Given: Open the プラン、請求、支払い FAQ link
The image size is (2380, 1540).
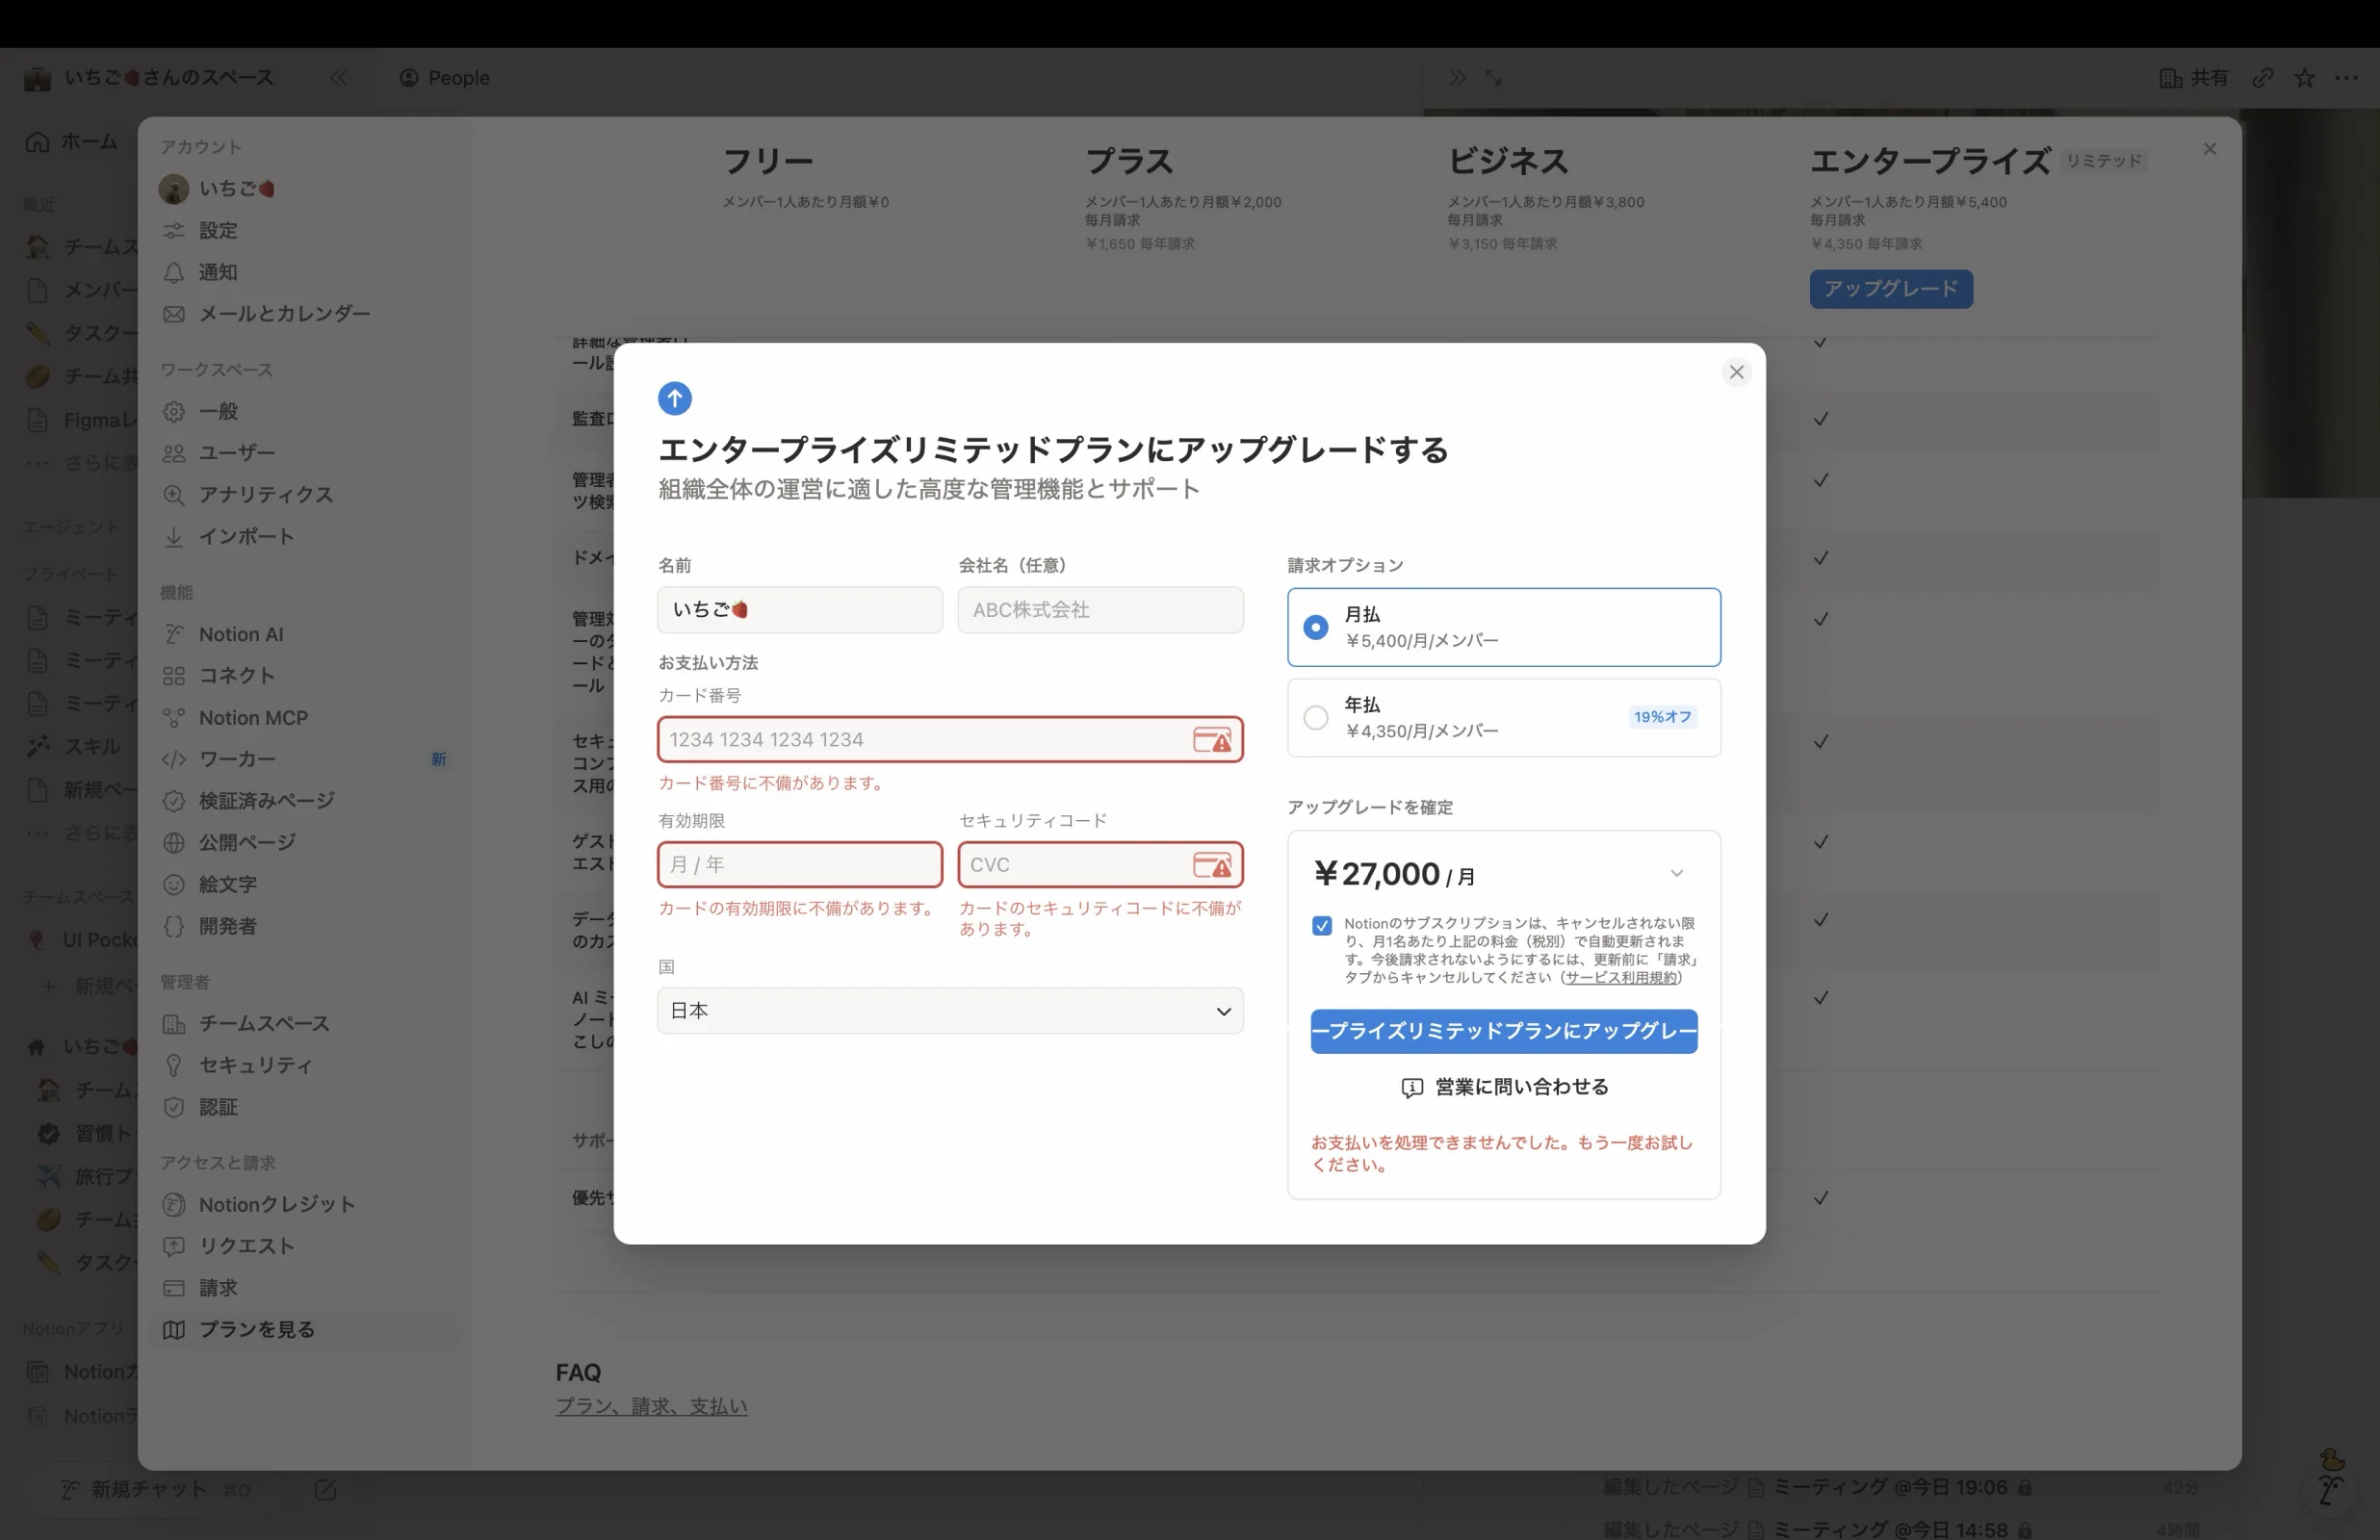Looking at the screenshot, I should 651,1407.
